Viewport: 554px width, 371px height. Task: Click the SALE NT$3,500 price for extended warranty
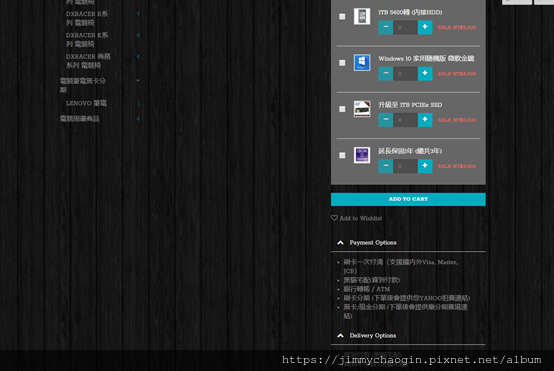click(x=457, y=166)
